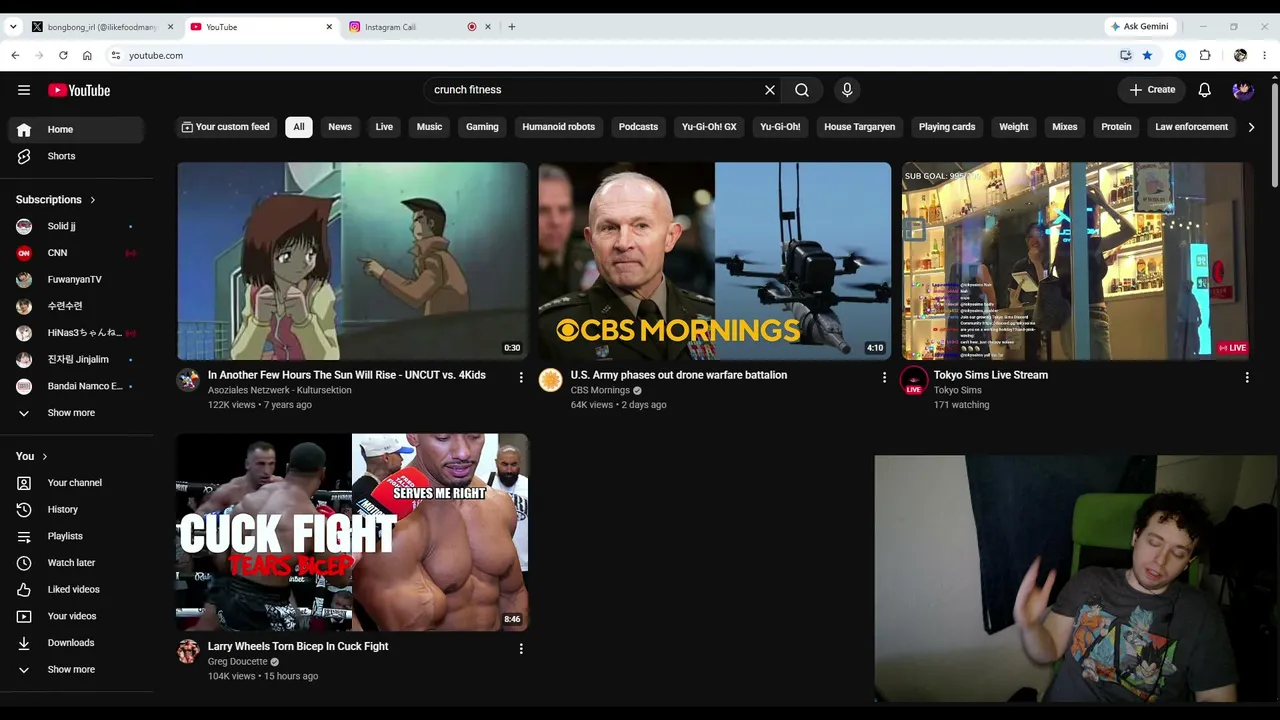Select the Yu-Gi-Oh! GX filter chip
Screen dimensions: 1280x720
tap(709, 127)
